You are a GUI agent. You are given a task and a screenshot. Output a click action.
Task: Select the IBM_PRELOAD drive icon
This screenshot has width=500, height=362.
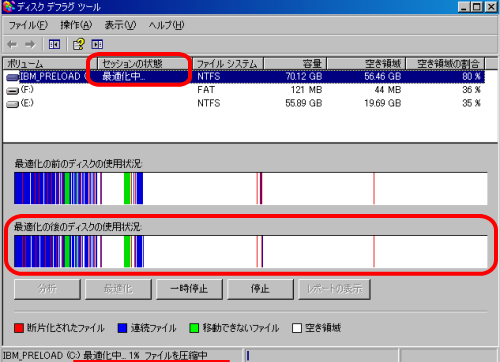click(x=13, y=77)
